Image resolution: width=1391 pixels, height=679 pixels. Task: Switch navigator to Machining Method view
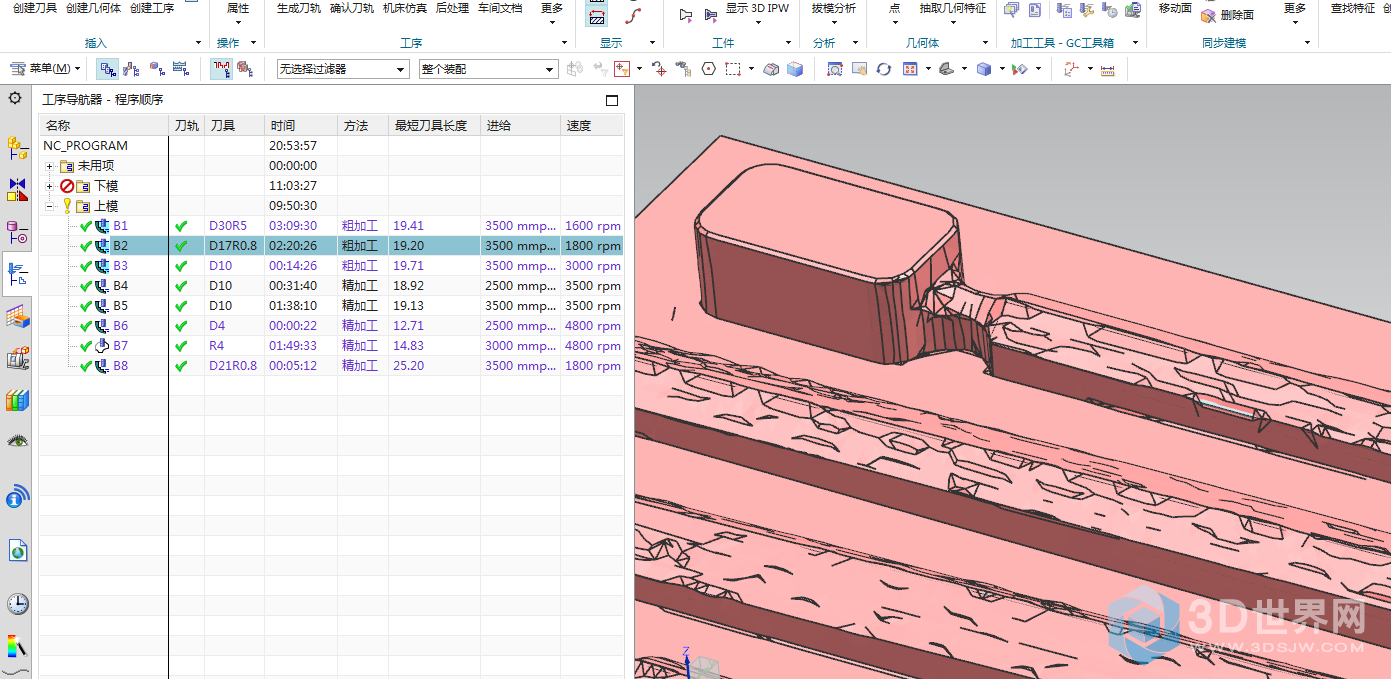click(180, 69)
